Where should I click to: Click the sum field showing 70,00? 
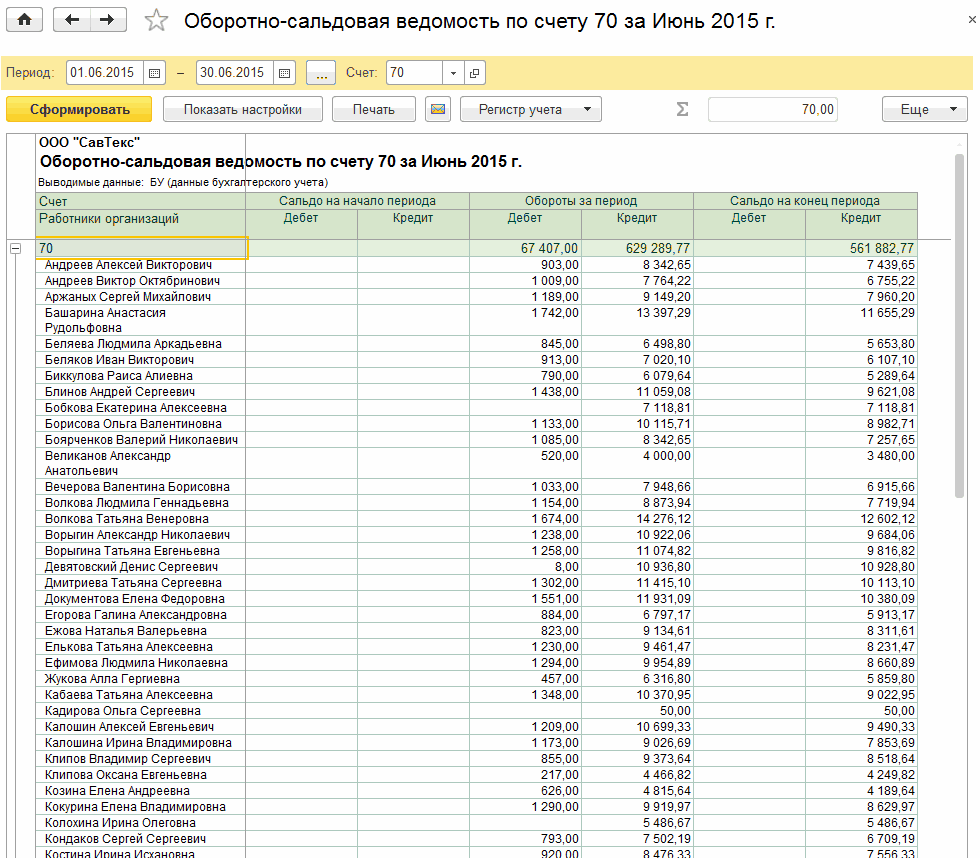(x=772, y=110)
